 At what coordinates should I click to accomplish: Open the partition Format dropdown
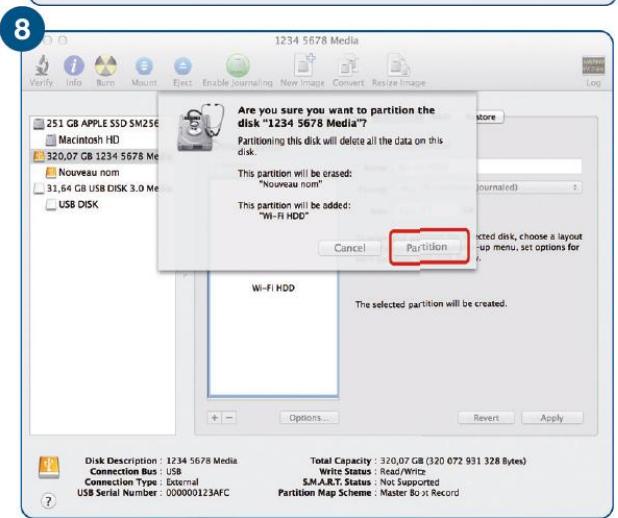tap(528, 187)
